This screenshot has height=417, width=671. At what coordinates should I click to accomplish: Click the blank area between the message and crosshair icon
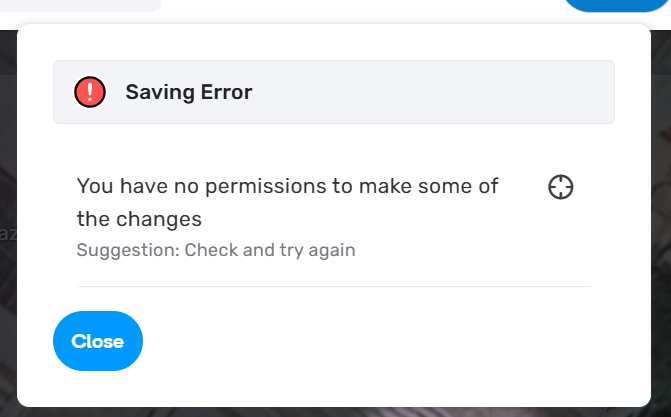coord(525,187)
